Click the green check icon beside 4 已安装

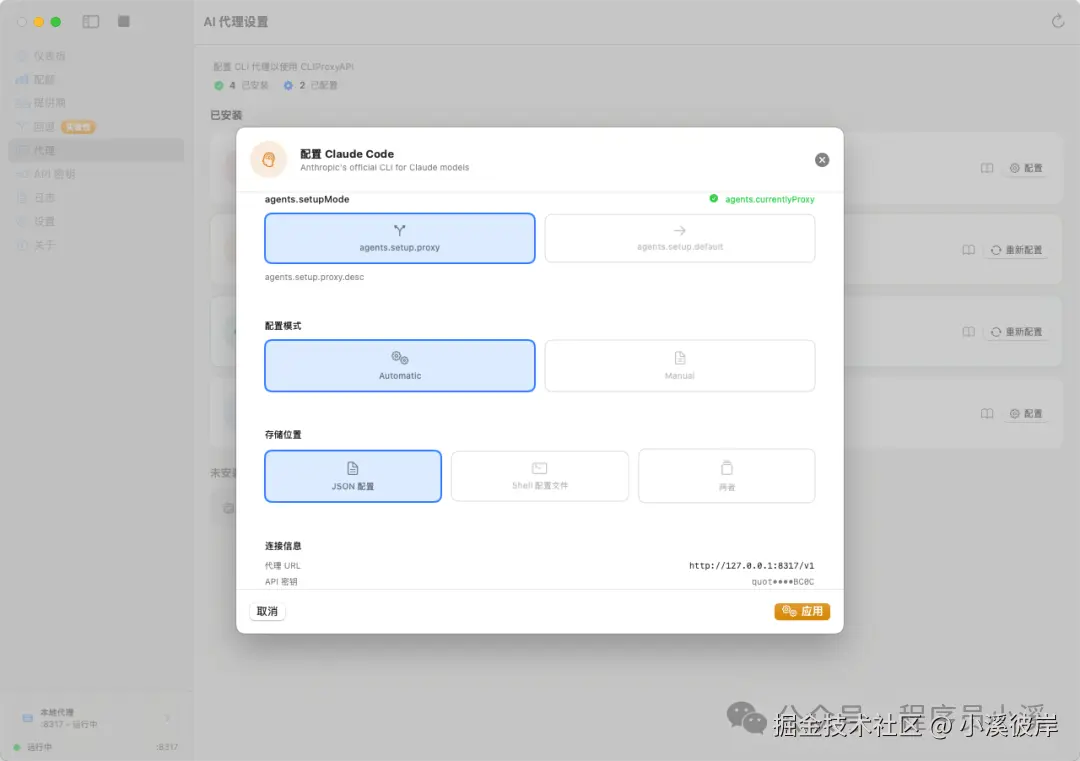coord(219,85)
